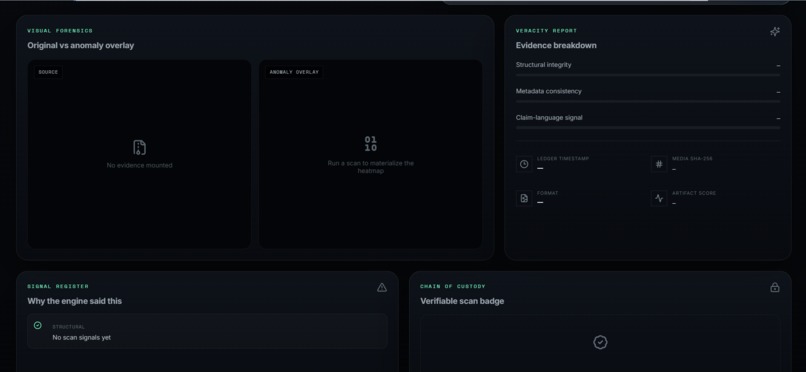Click the Structural integrity progress bar
Screen dimensions: 806x372
pyautogui.click(x=648, y=75)
